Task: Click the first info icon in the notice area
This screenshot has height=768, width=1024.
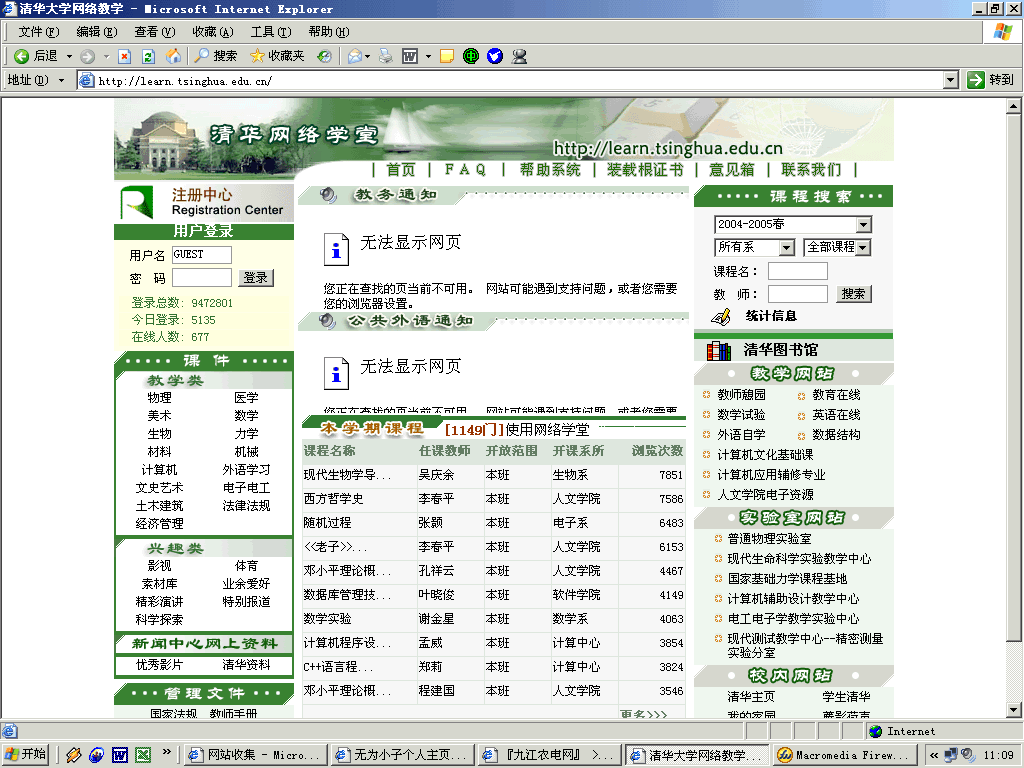Action: [x=336, y=249]
